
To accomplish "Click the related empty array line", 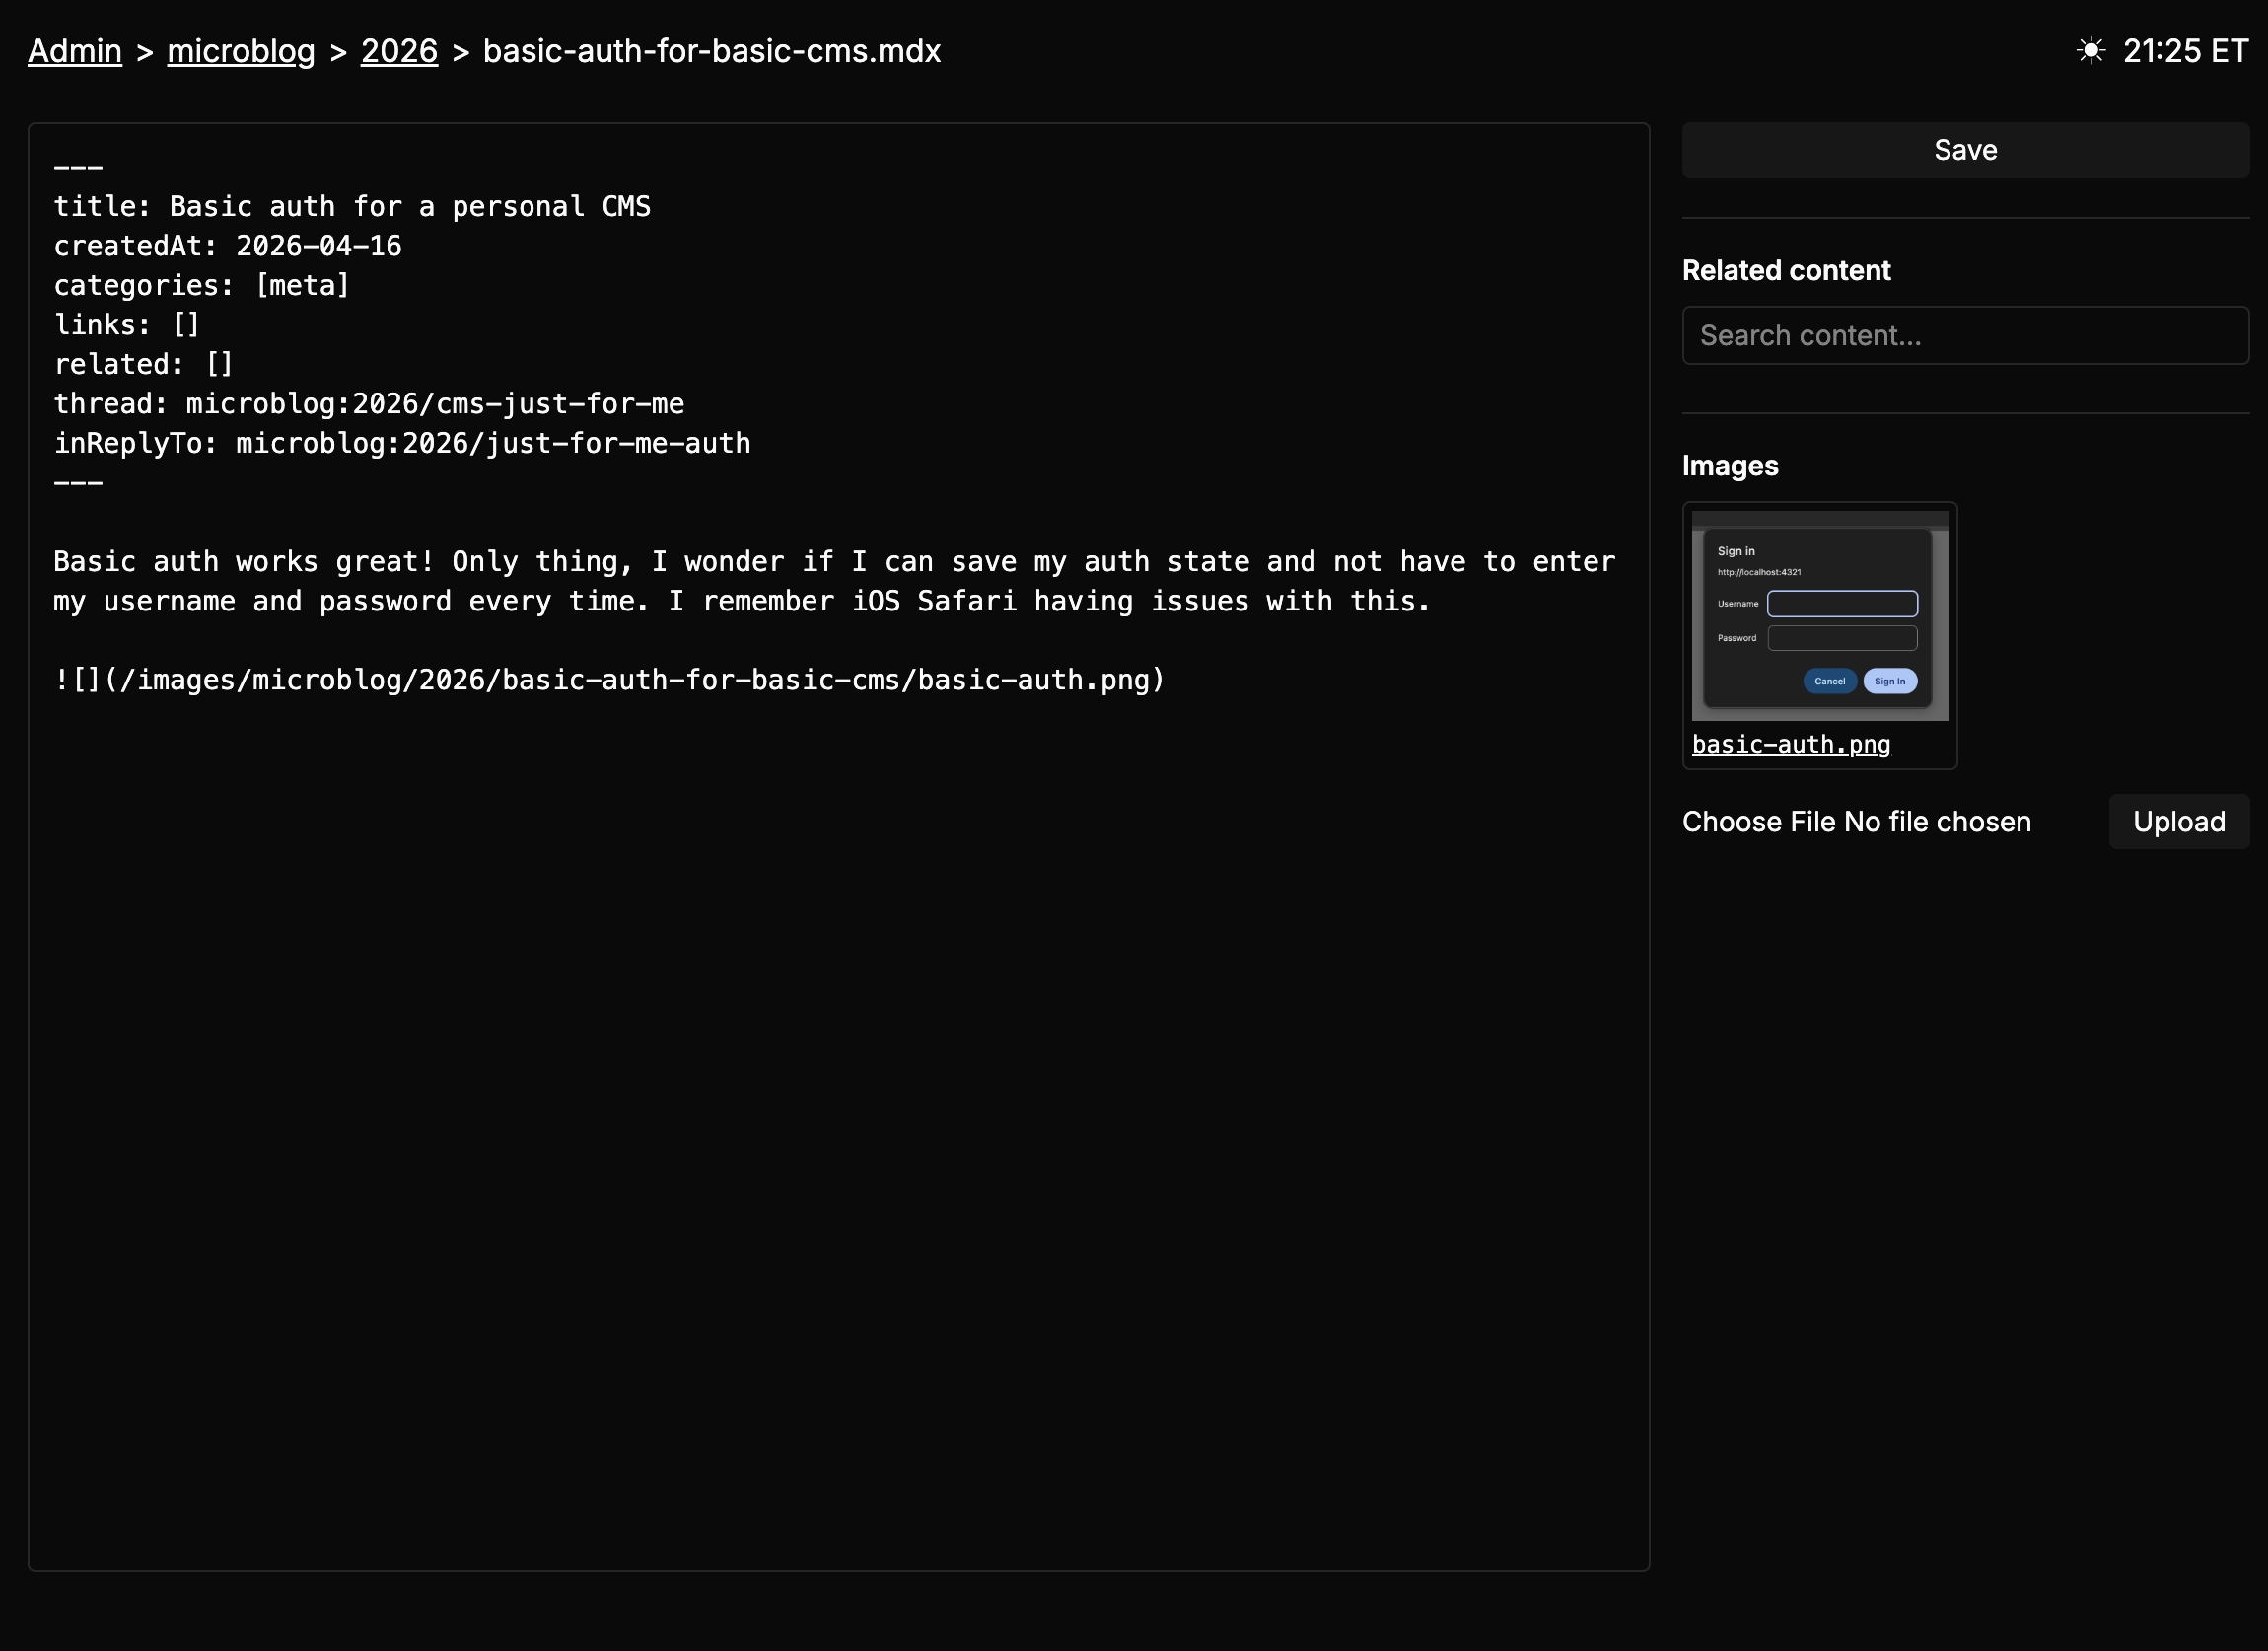I will coord(144,365).
